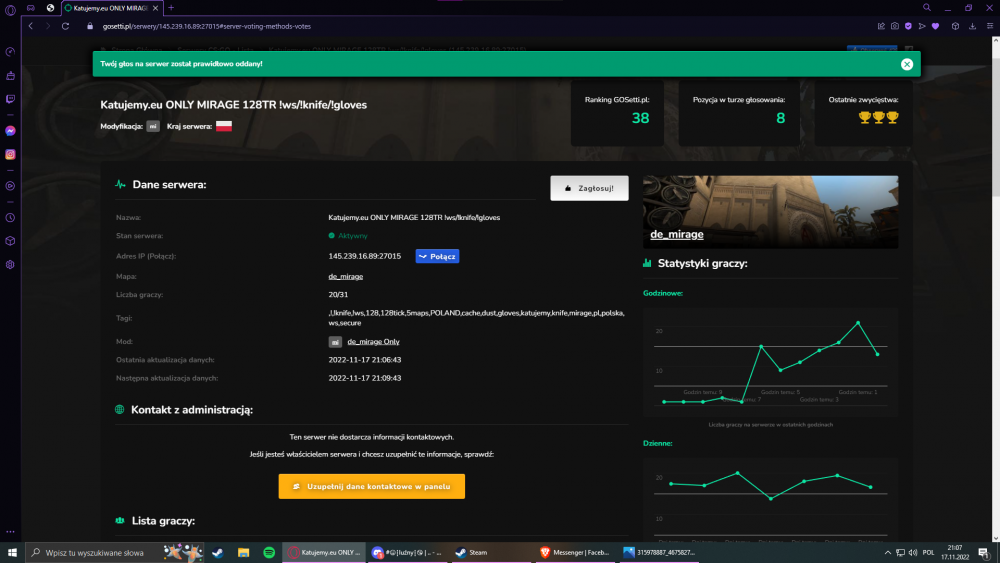Viewport: 1000px width, 563px height.
Task: Click the downloads icon in browser toolbar
Action: pyautogui.click(x=972, y=26)
